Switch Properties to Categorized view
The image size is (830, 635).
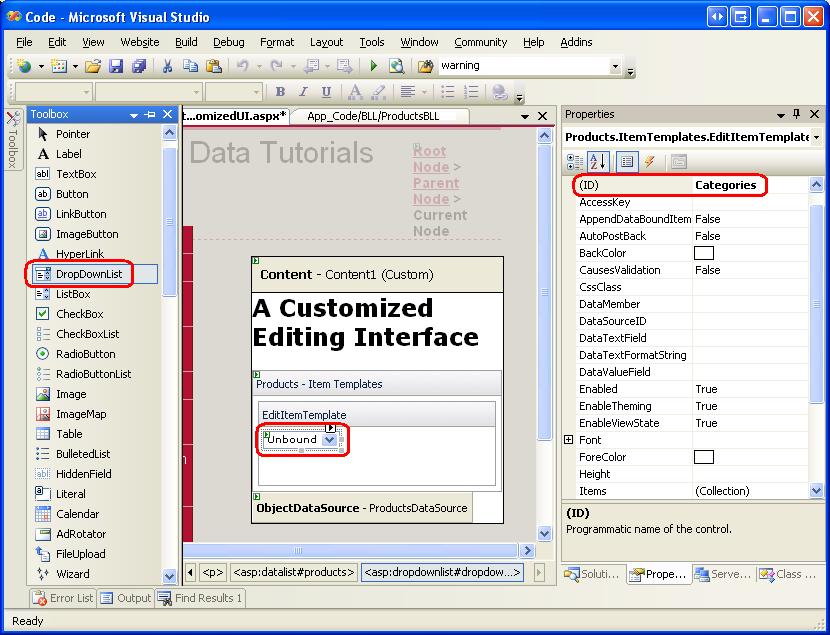[575, 161]
